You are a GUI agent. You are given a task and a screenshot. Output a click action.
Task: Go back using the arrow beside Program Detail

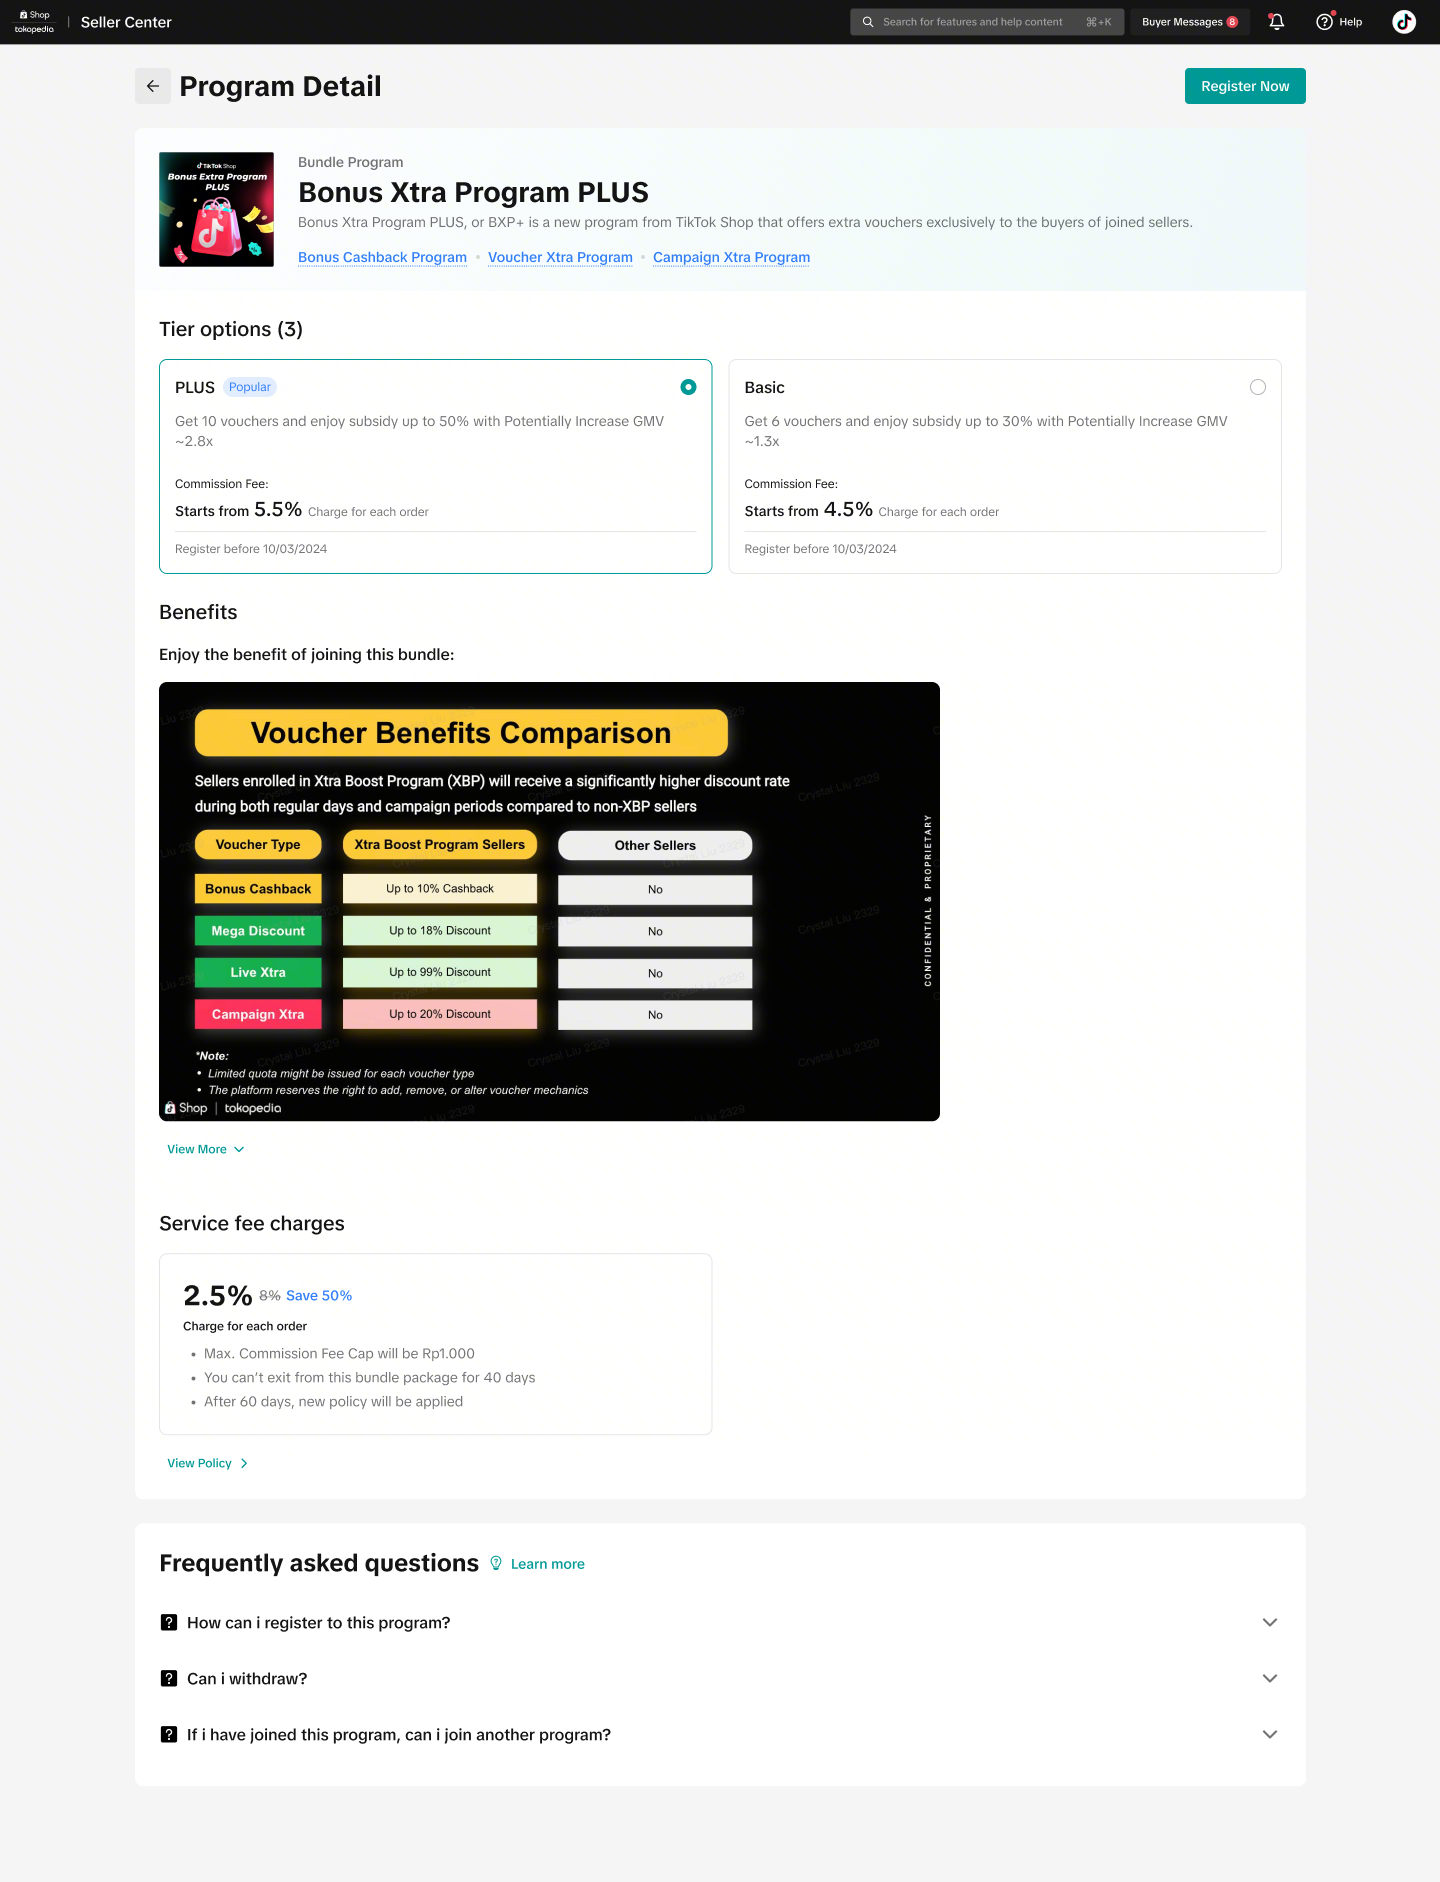point(153,86)
